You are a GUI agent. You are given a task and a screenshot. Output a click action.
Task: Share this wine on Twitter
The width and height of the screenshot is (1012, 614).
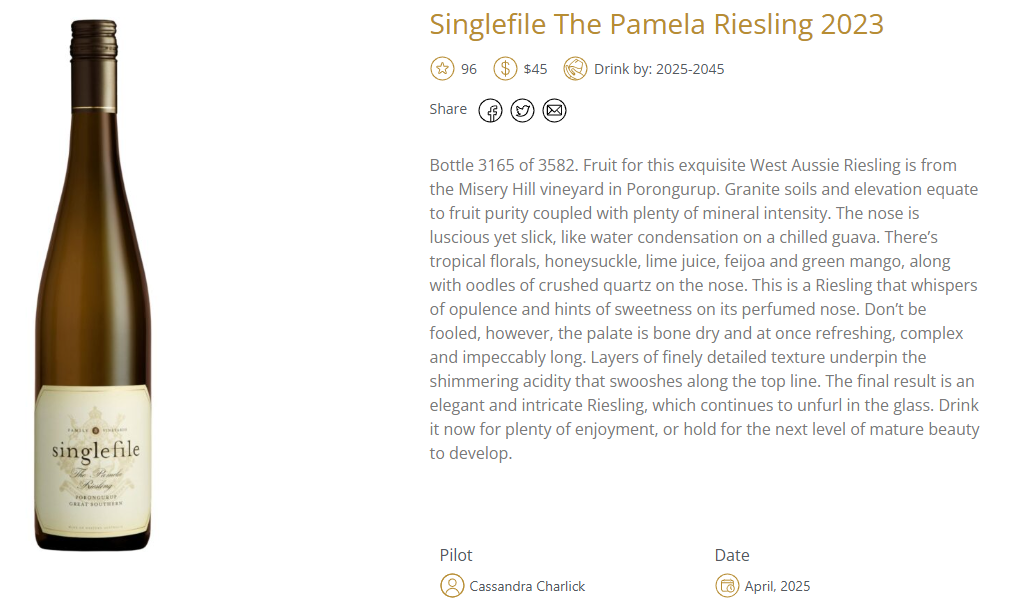click(x=522, y=111)
